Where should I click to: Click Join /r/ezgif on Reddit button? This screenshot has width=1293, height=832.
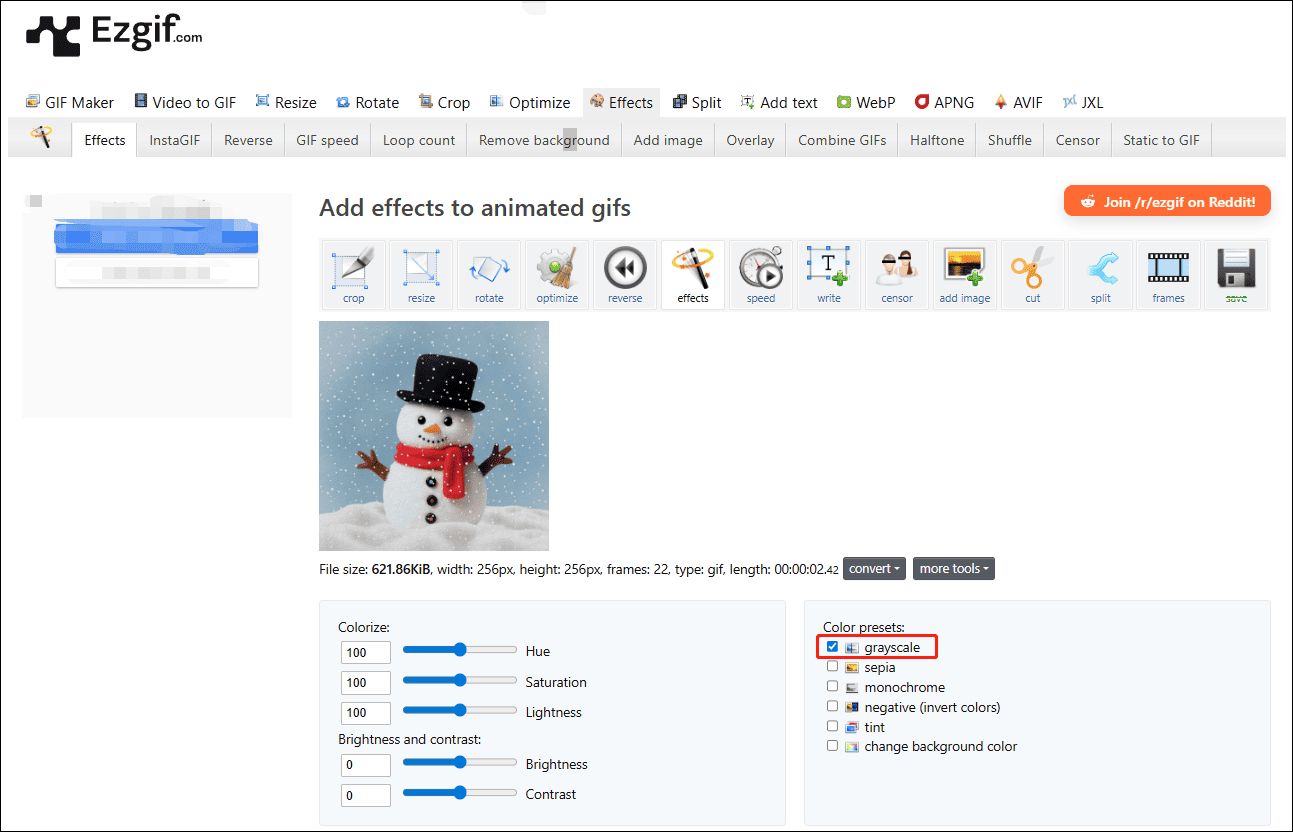[1167, 201]
